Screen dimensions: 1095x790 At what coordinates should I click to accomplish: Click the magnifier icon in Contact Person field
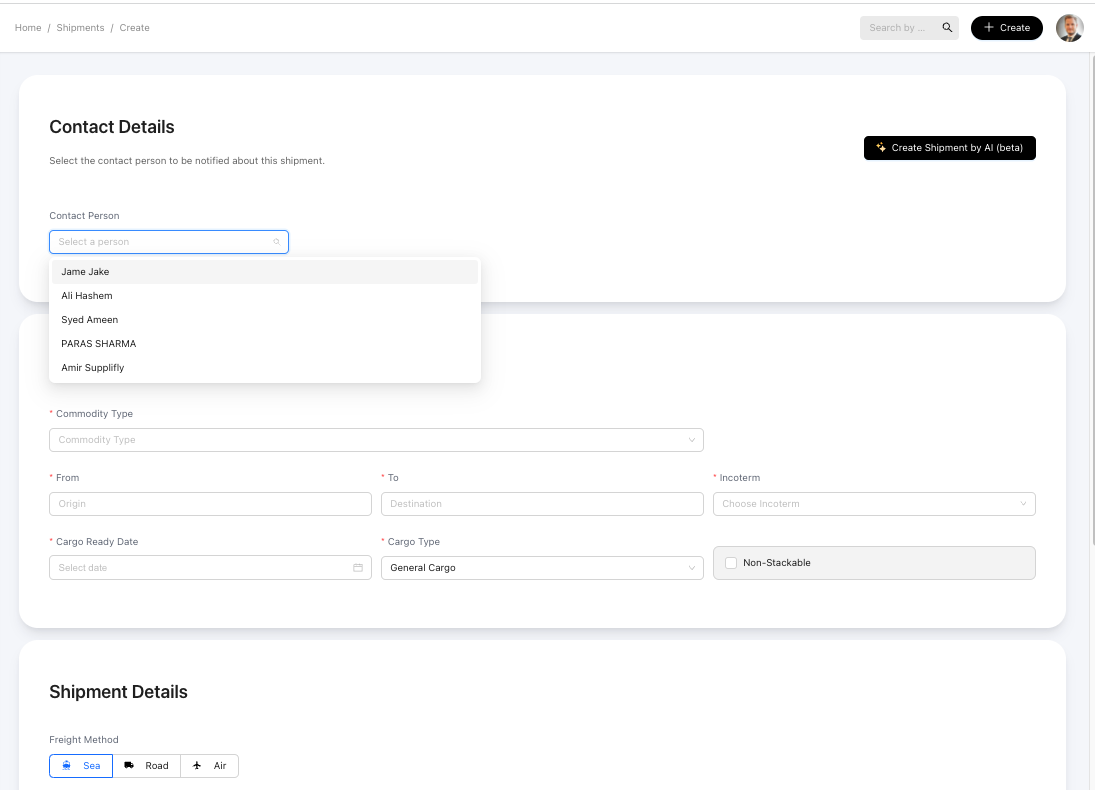pos(277,242)
